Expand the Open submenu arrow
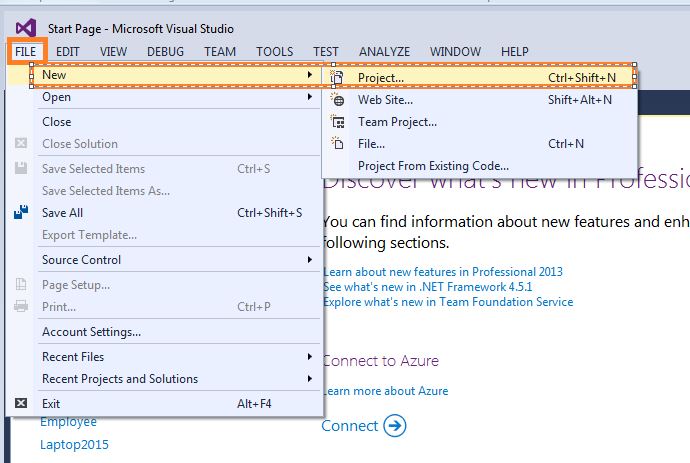The width and height of the screenshot is (690, 463). pos(310,96)
